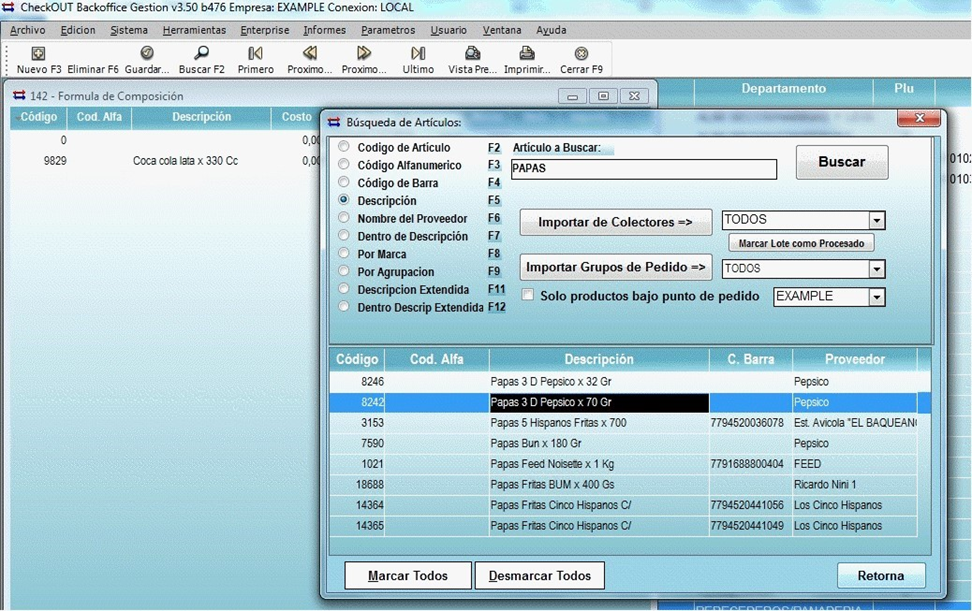Open the Ayuda menu
Viewport: 972px width, 611px height.
[x=551, y=30]
